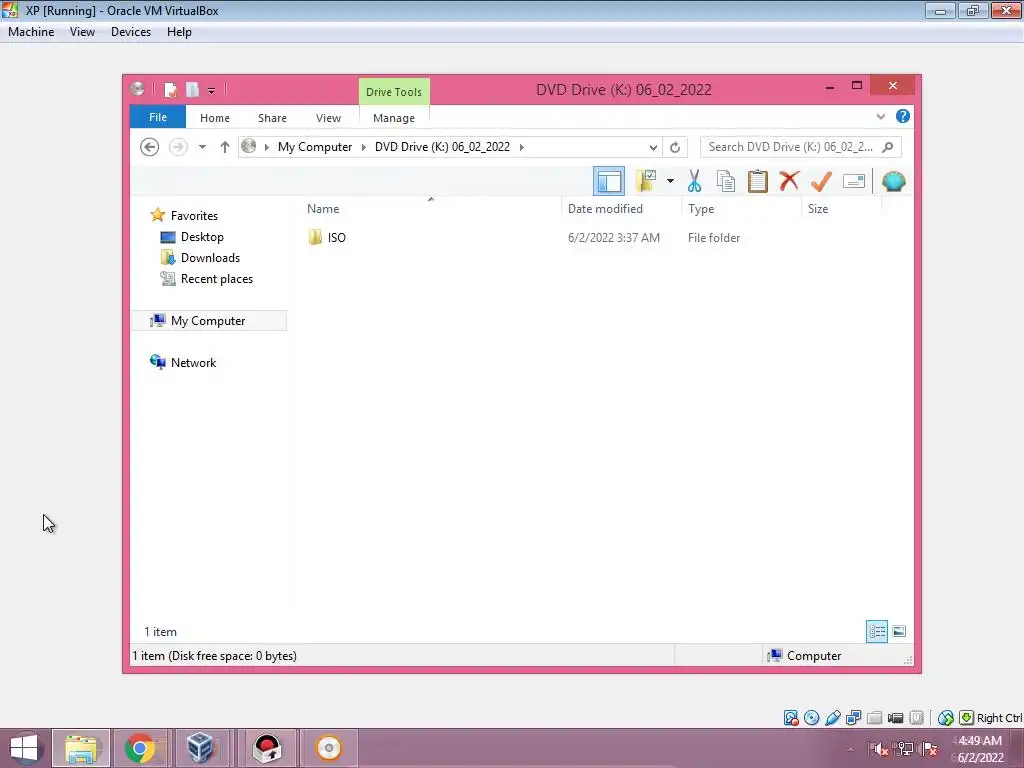Switch to Large icons view button
This screenshot has width=1024, height=768.
899,632
